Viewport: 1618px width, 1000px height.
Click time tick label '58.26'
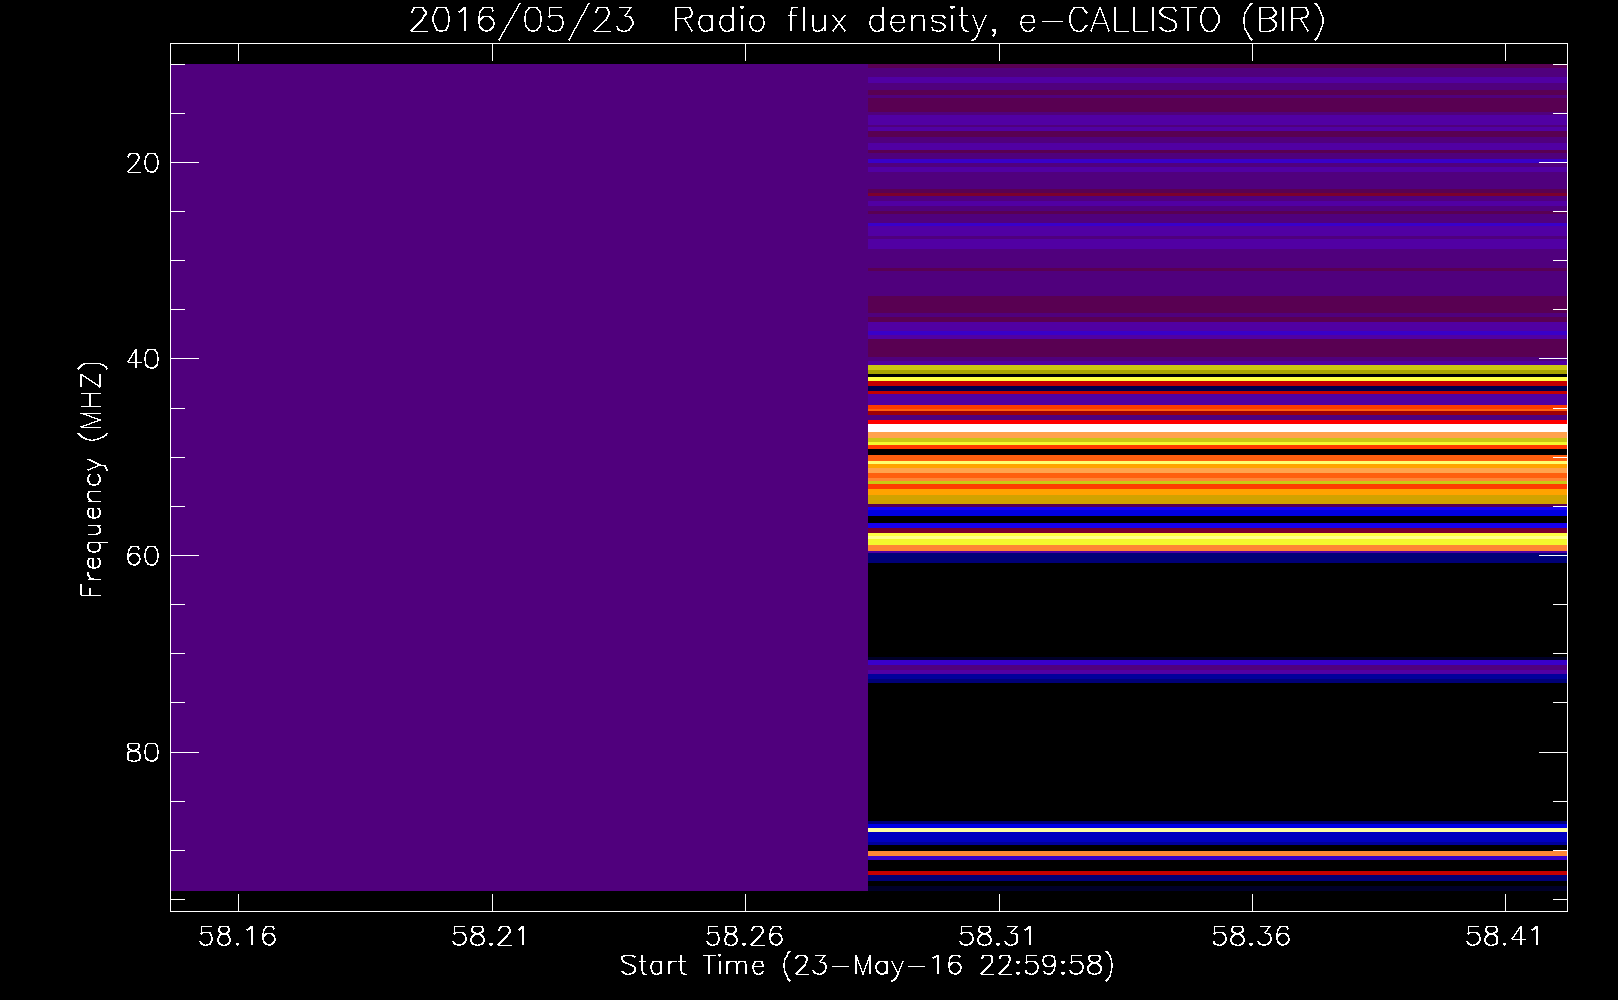(x=744, y=936)
